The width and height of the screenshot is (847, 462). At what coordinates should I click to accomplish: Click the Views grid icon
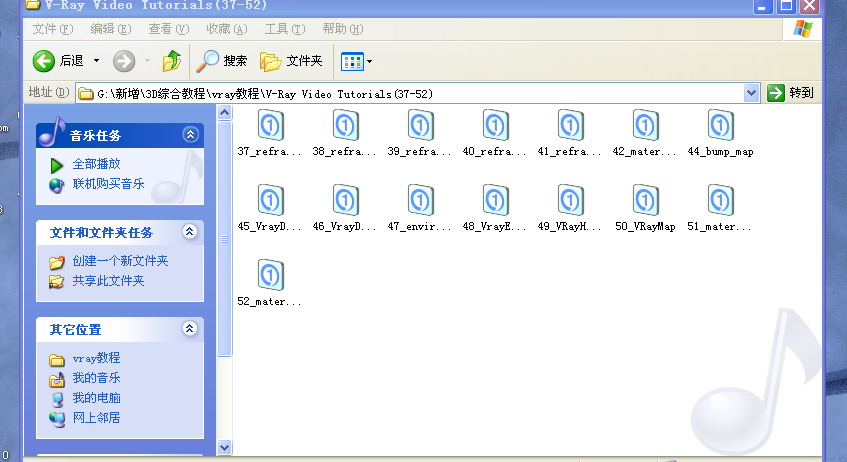[x=352, y=62]
